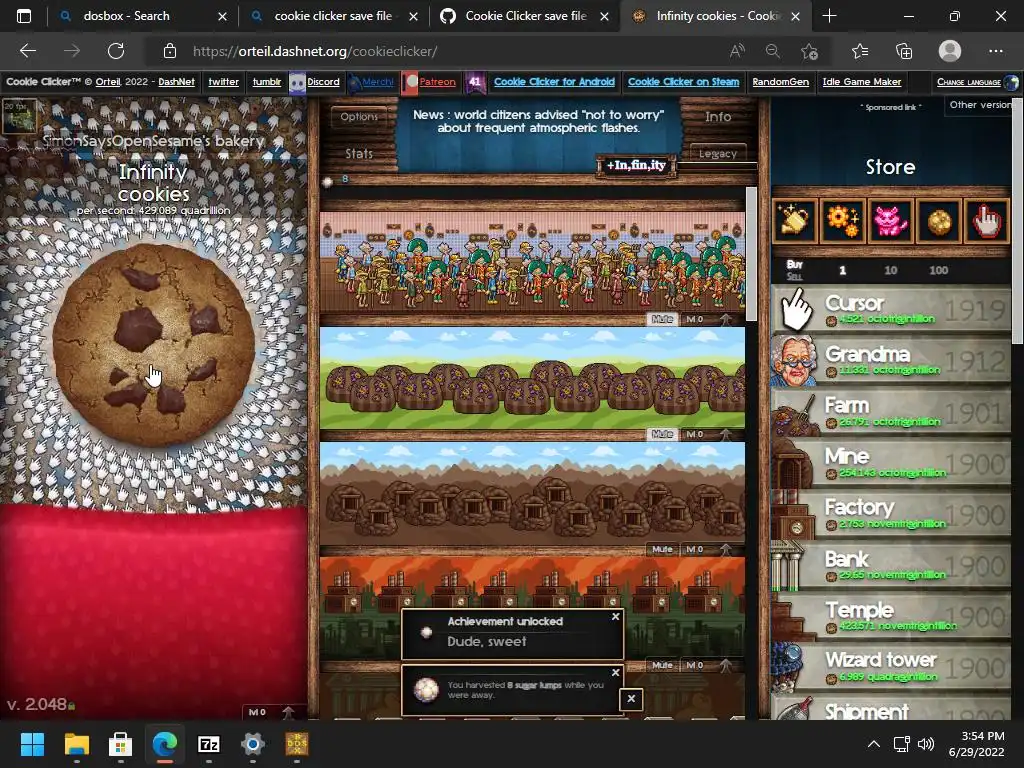The height and width of the screenshot is (768, 1024).
Task: Switch to the dosbox - Search tab
Action: [x=142, y=16]
